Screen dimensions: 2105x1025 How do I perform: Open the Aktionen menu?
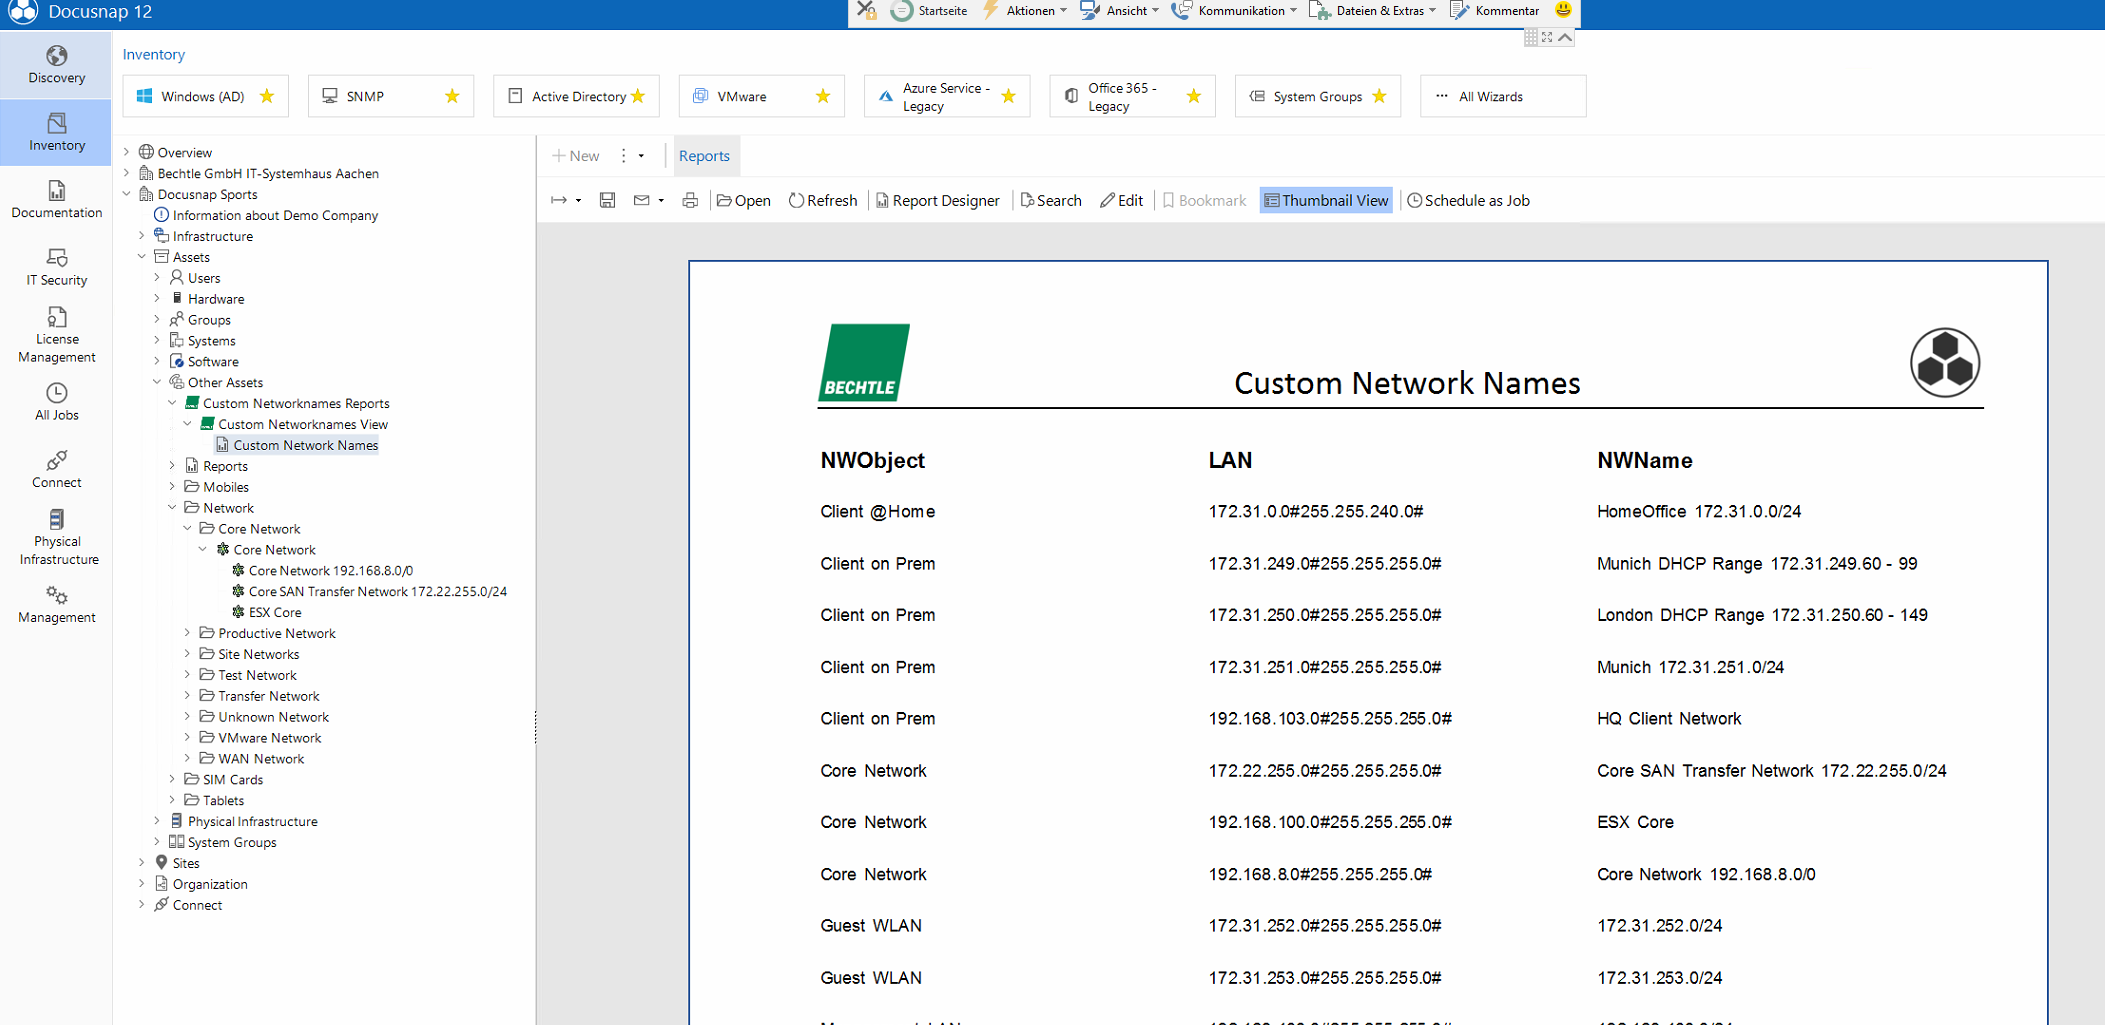[1025, 11]
